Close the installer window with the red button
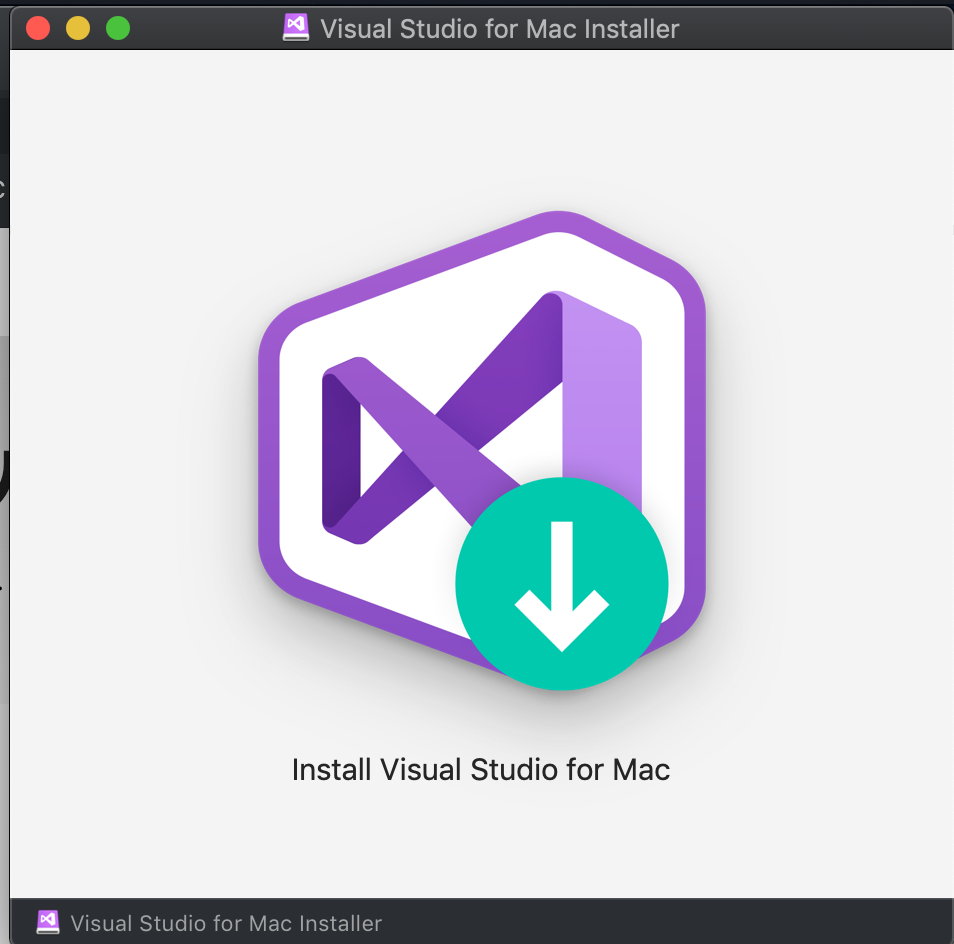This screenshot has width=954, height=944. coord(38,28)
